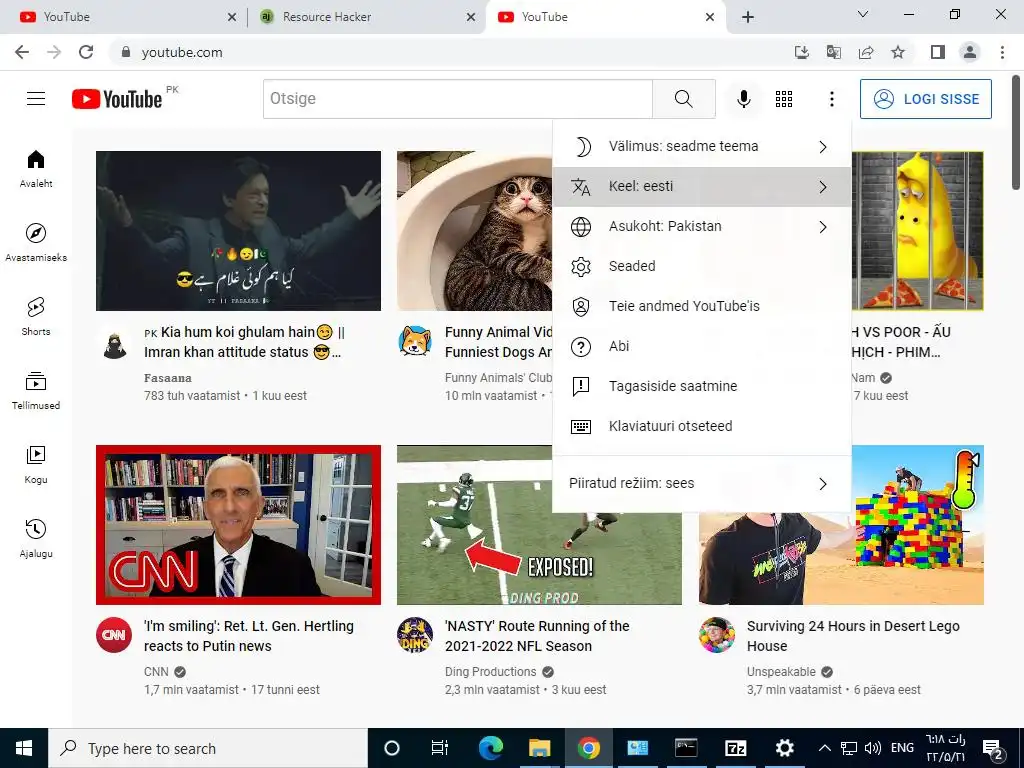Open the hamburger guide menu
Screen dimensions: 1024x768
tap(36, 99)
